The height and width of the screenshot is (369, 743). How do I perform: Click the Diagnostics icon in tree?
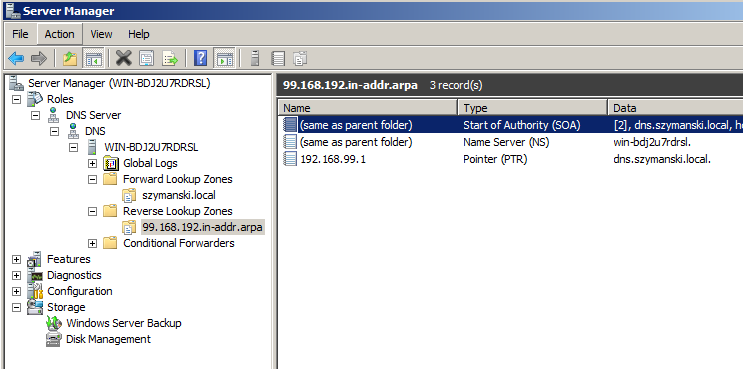click(x=35, y=275)
